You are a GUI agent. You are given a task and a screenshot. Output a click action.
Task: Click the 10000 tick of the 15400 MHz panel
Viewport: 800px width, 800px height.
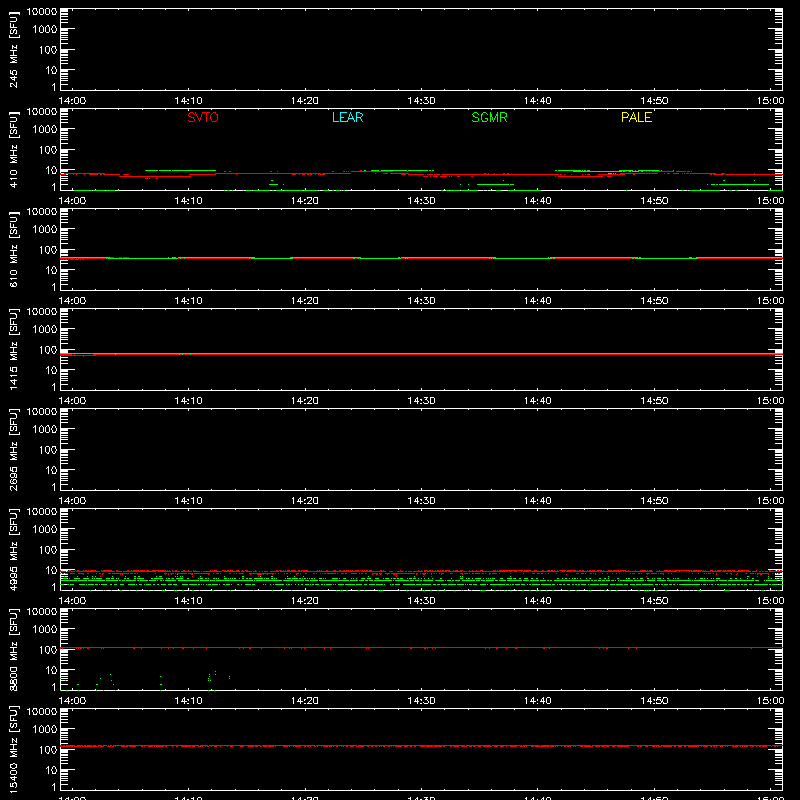click(42, 712)
